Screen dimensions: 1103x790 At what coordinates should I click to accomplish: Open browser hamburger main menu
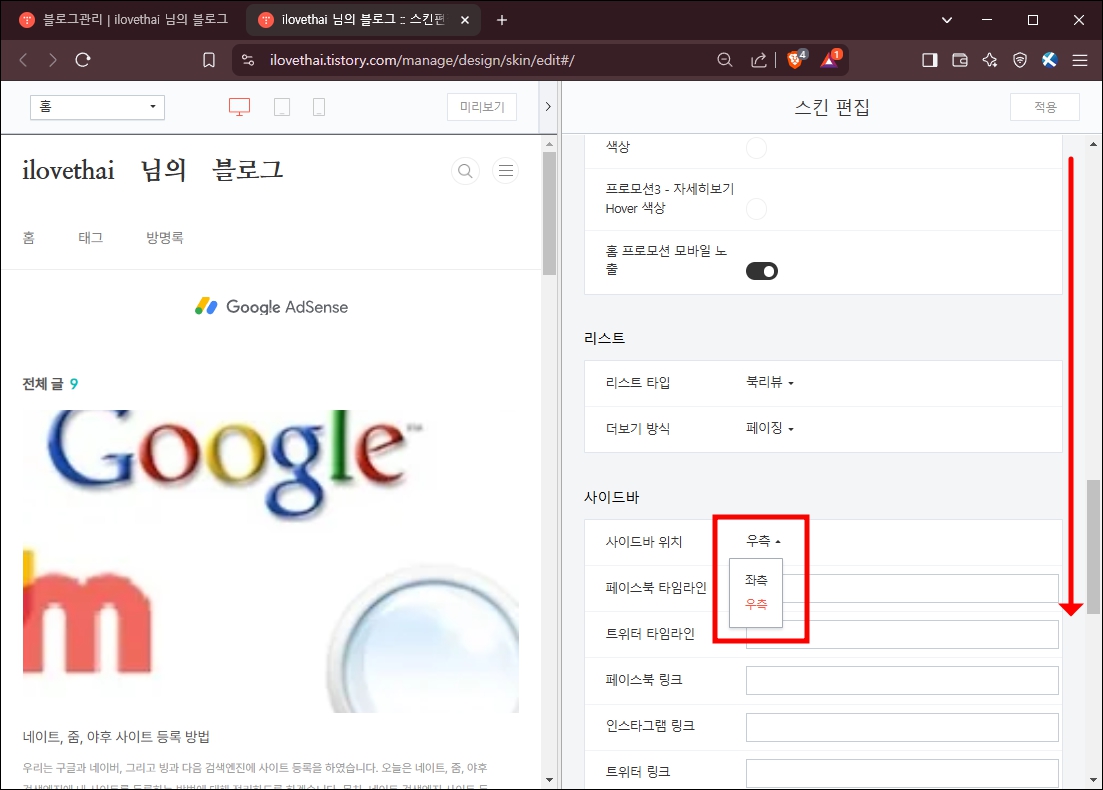1080,60
